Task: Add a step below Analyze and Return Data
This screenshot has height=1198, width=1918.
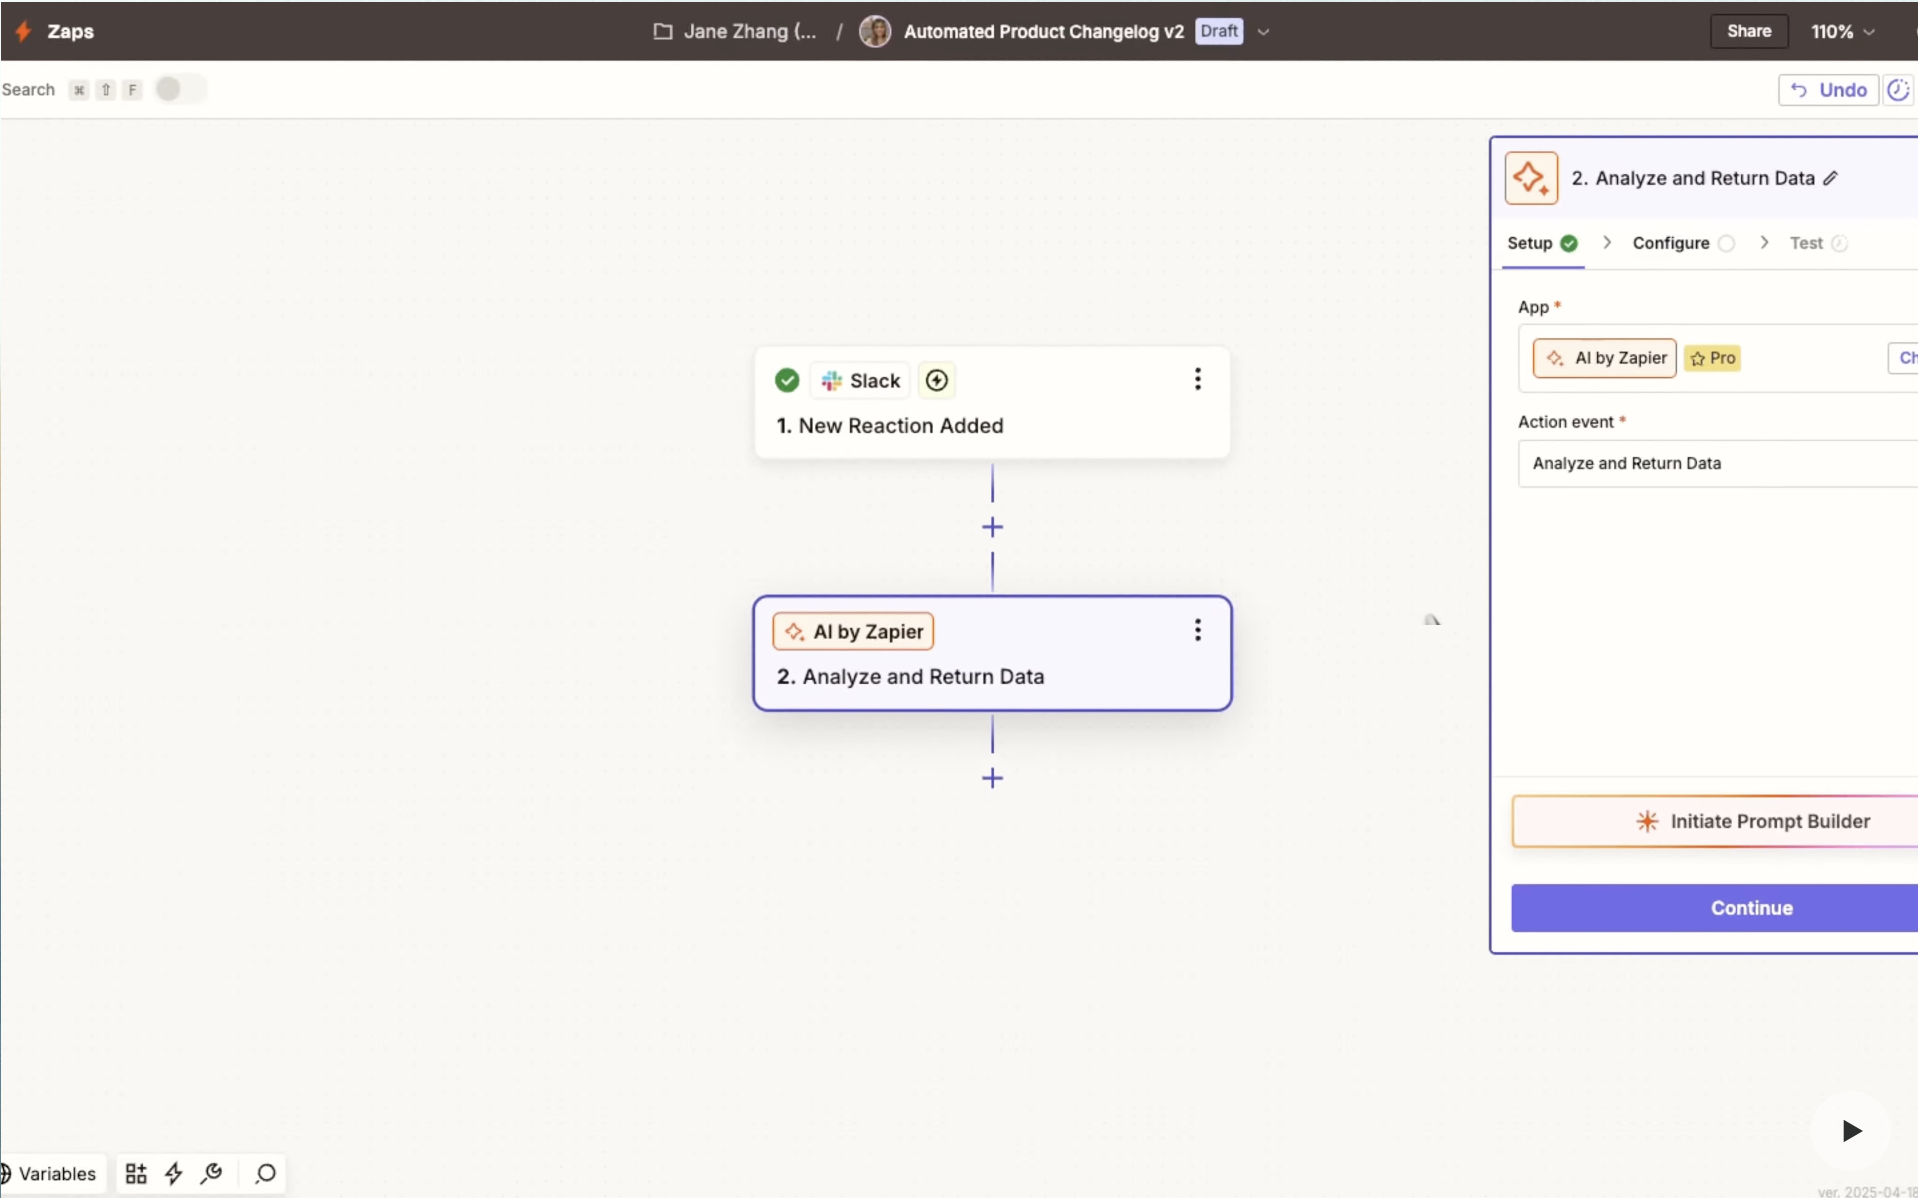Action: (992, 778)
